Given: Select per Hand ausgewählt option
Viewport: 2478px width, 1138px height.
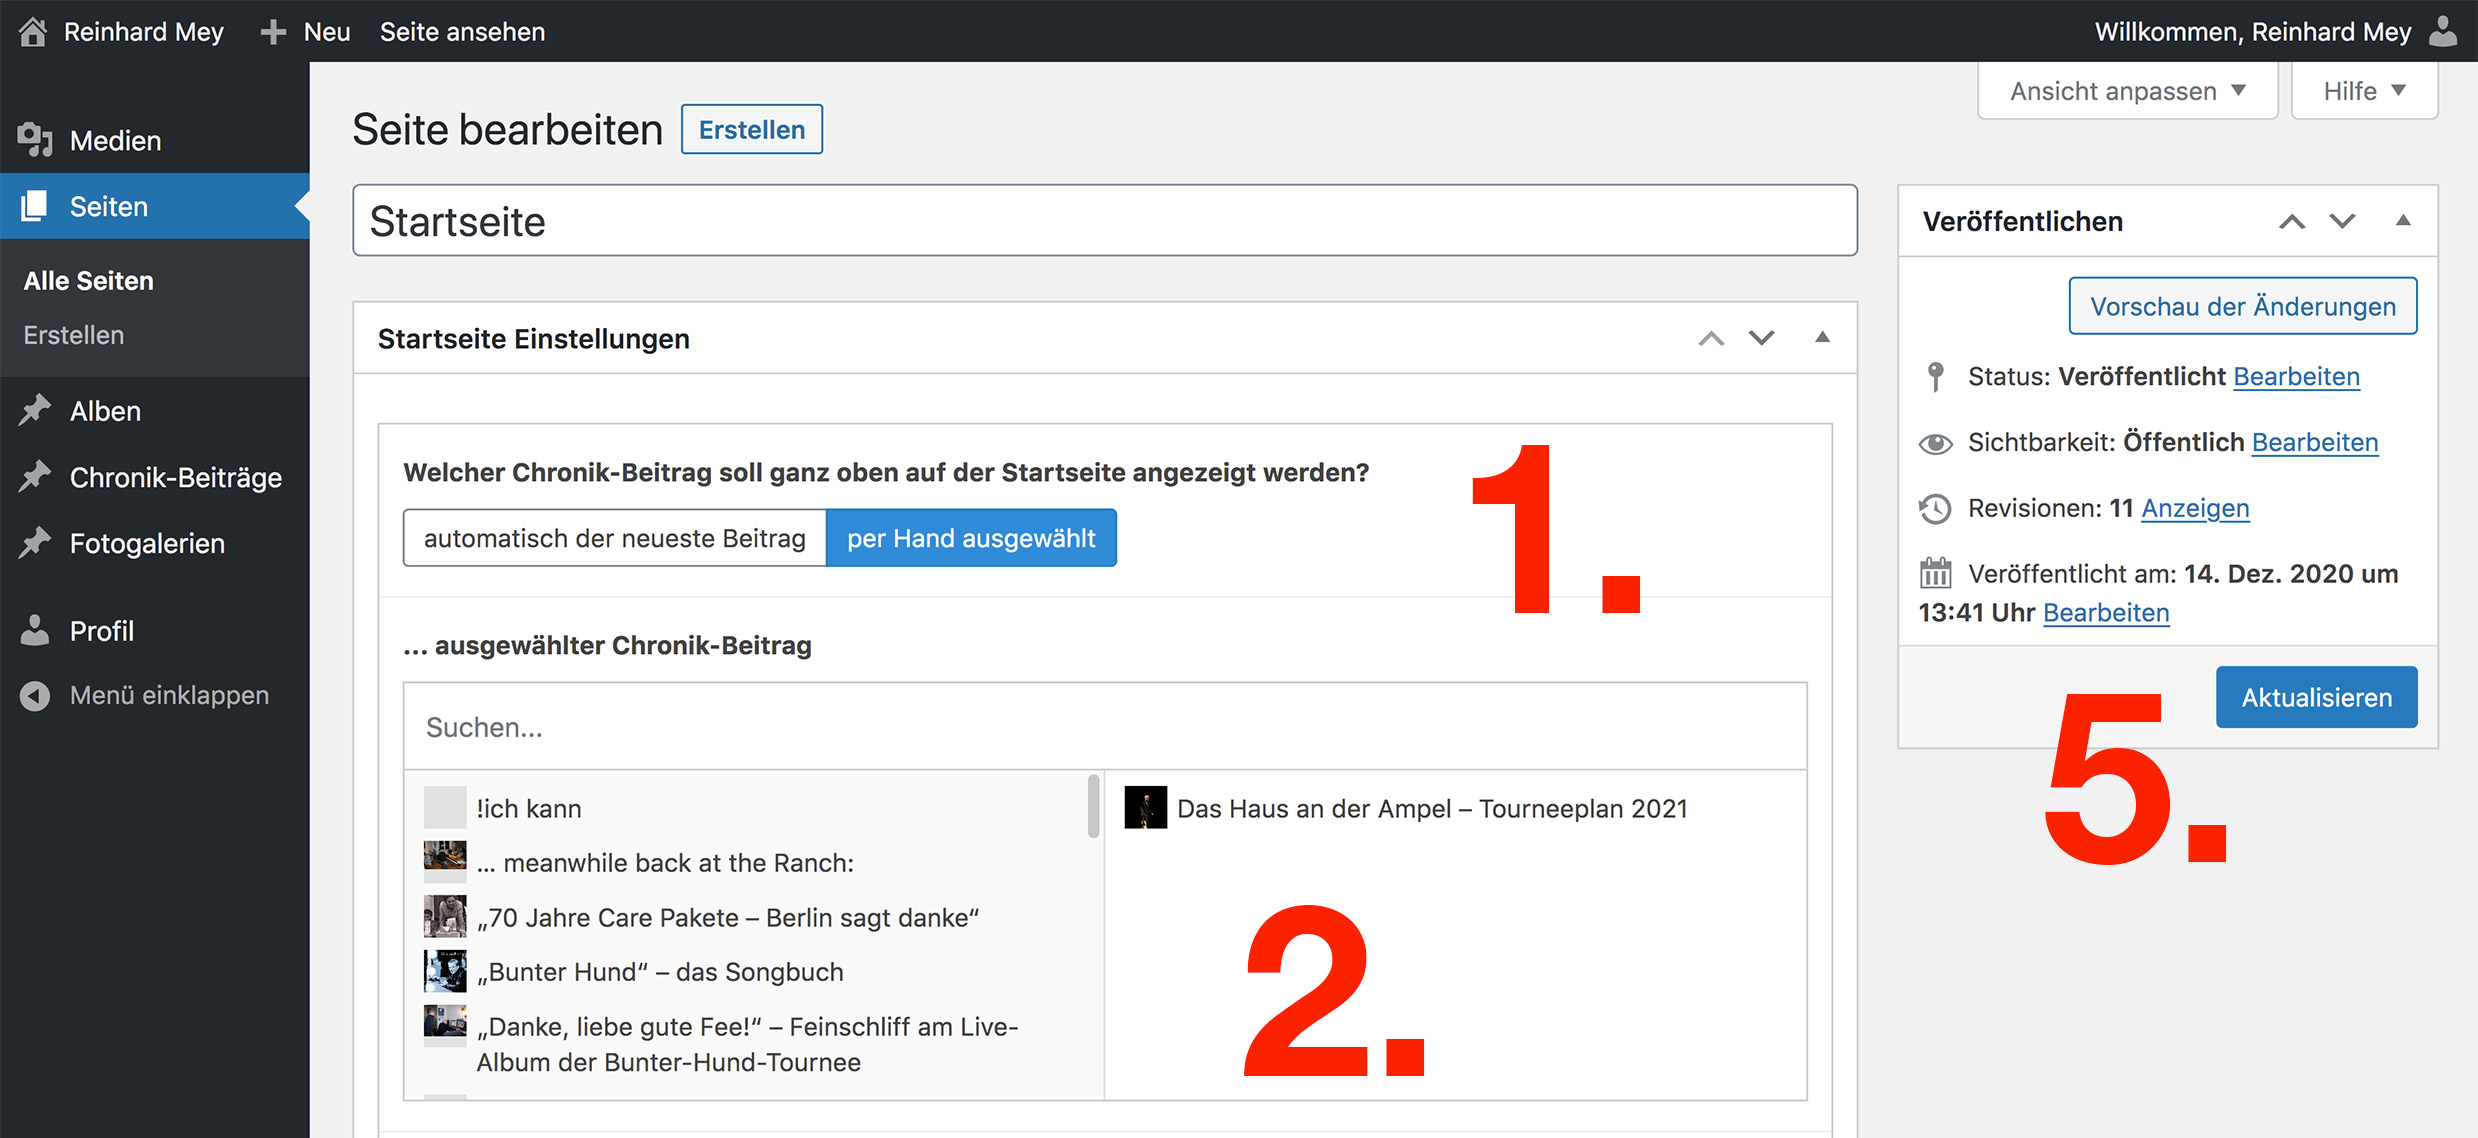Looking at the screenshot, I should [x=971, y=538].
